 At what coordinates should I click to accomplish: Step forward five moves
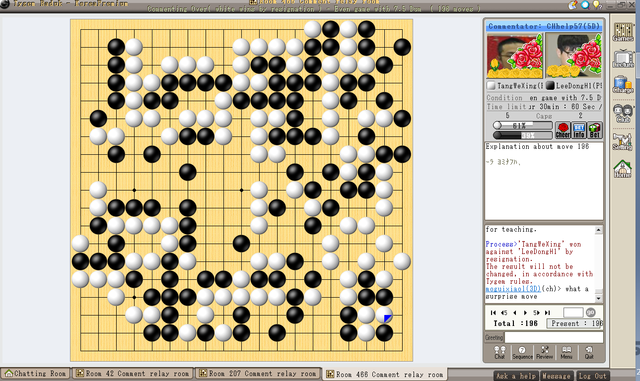point(536,312)
